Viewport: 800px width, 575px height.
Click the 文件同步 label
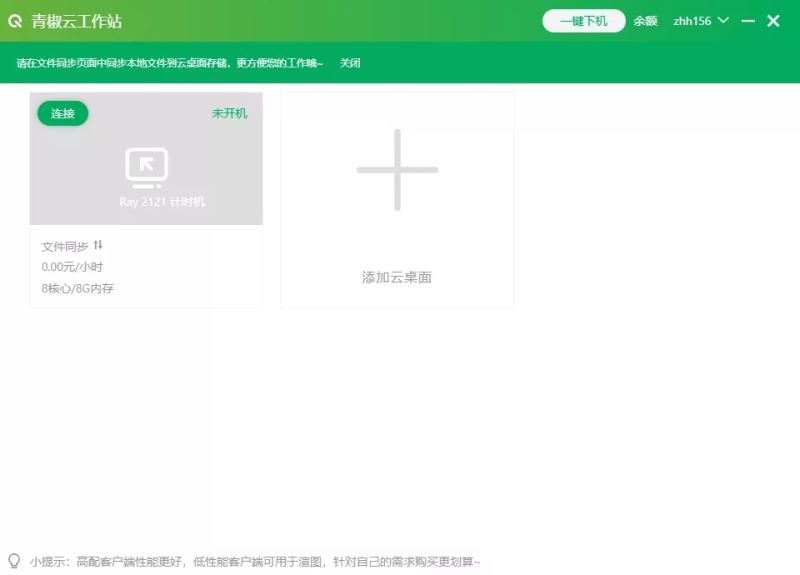[65, 246]
